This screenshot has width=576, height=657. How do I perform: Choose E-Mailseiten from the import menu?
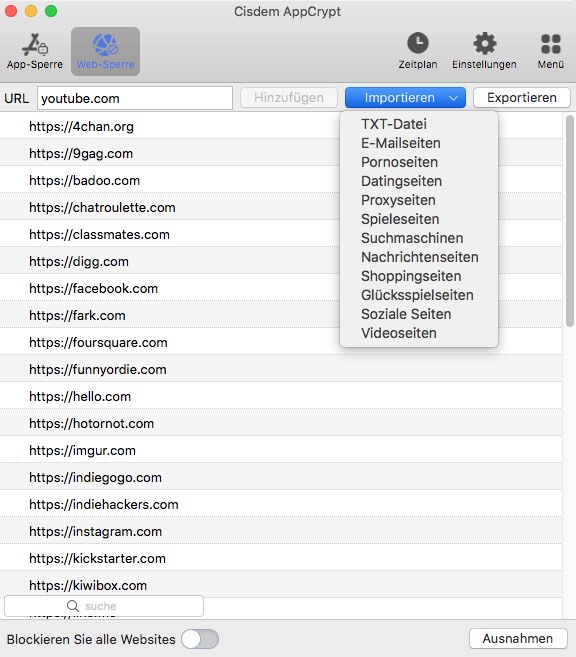click(x=419, y=143)
